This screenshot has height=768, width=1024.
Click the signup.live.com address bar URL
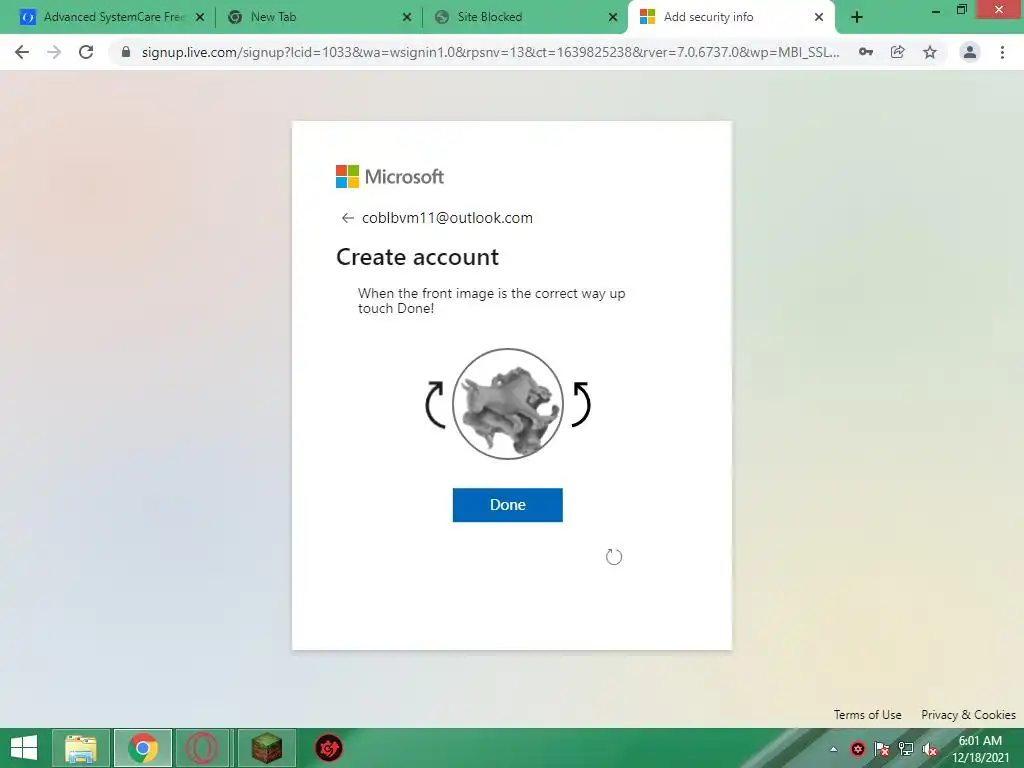click(490, 52)
